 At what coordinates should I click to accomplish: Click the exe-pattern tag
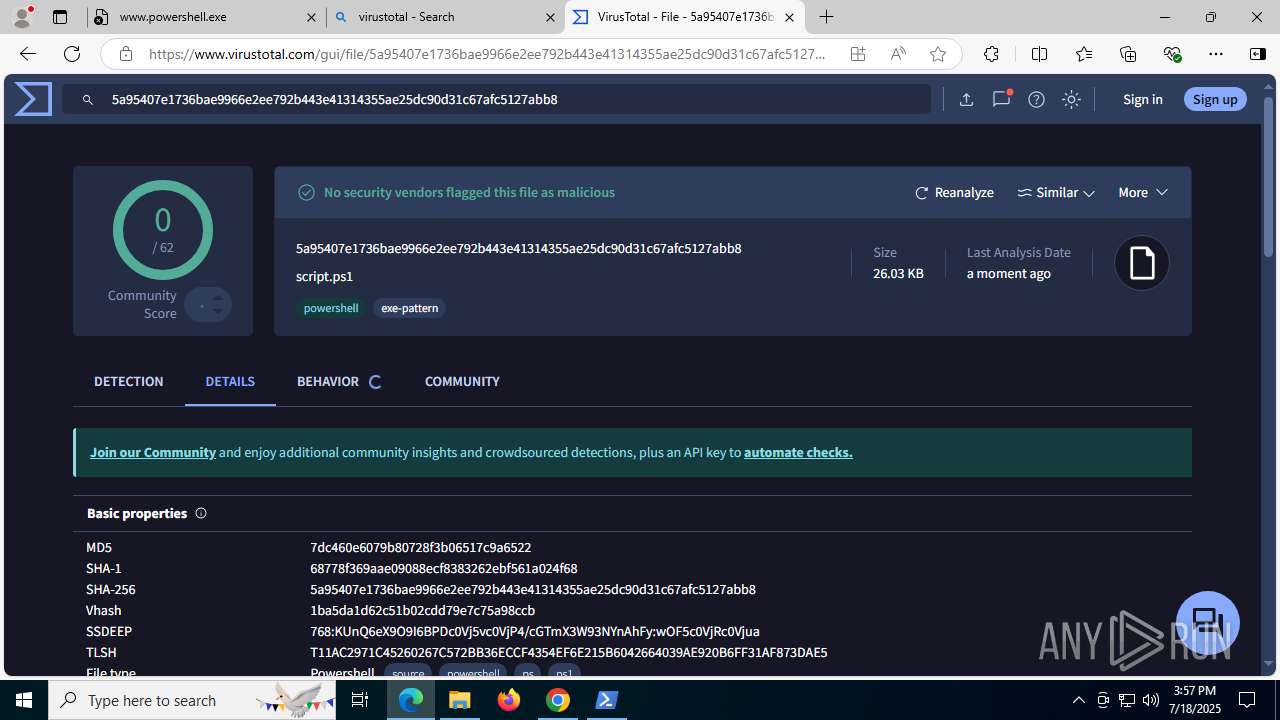[x=410, y=308]
